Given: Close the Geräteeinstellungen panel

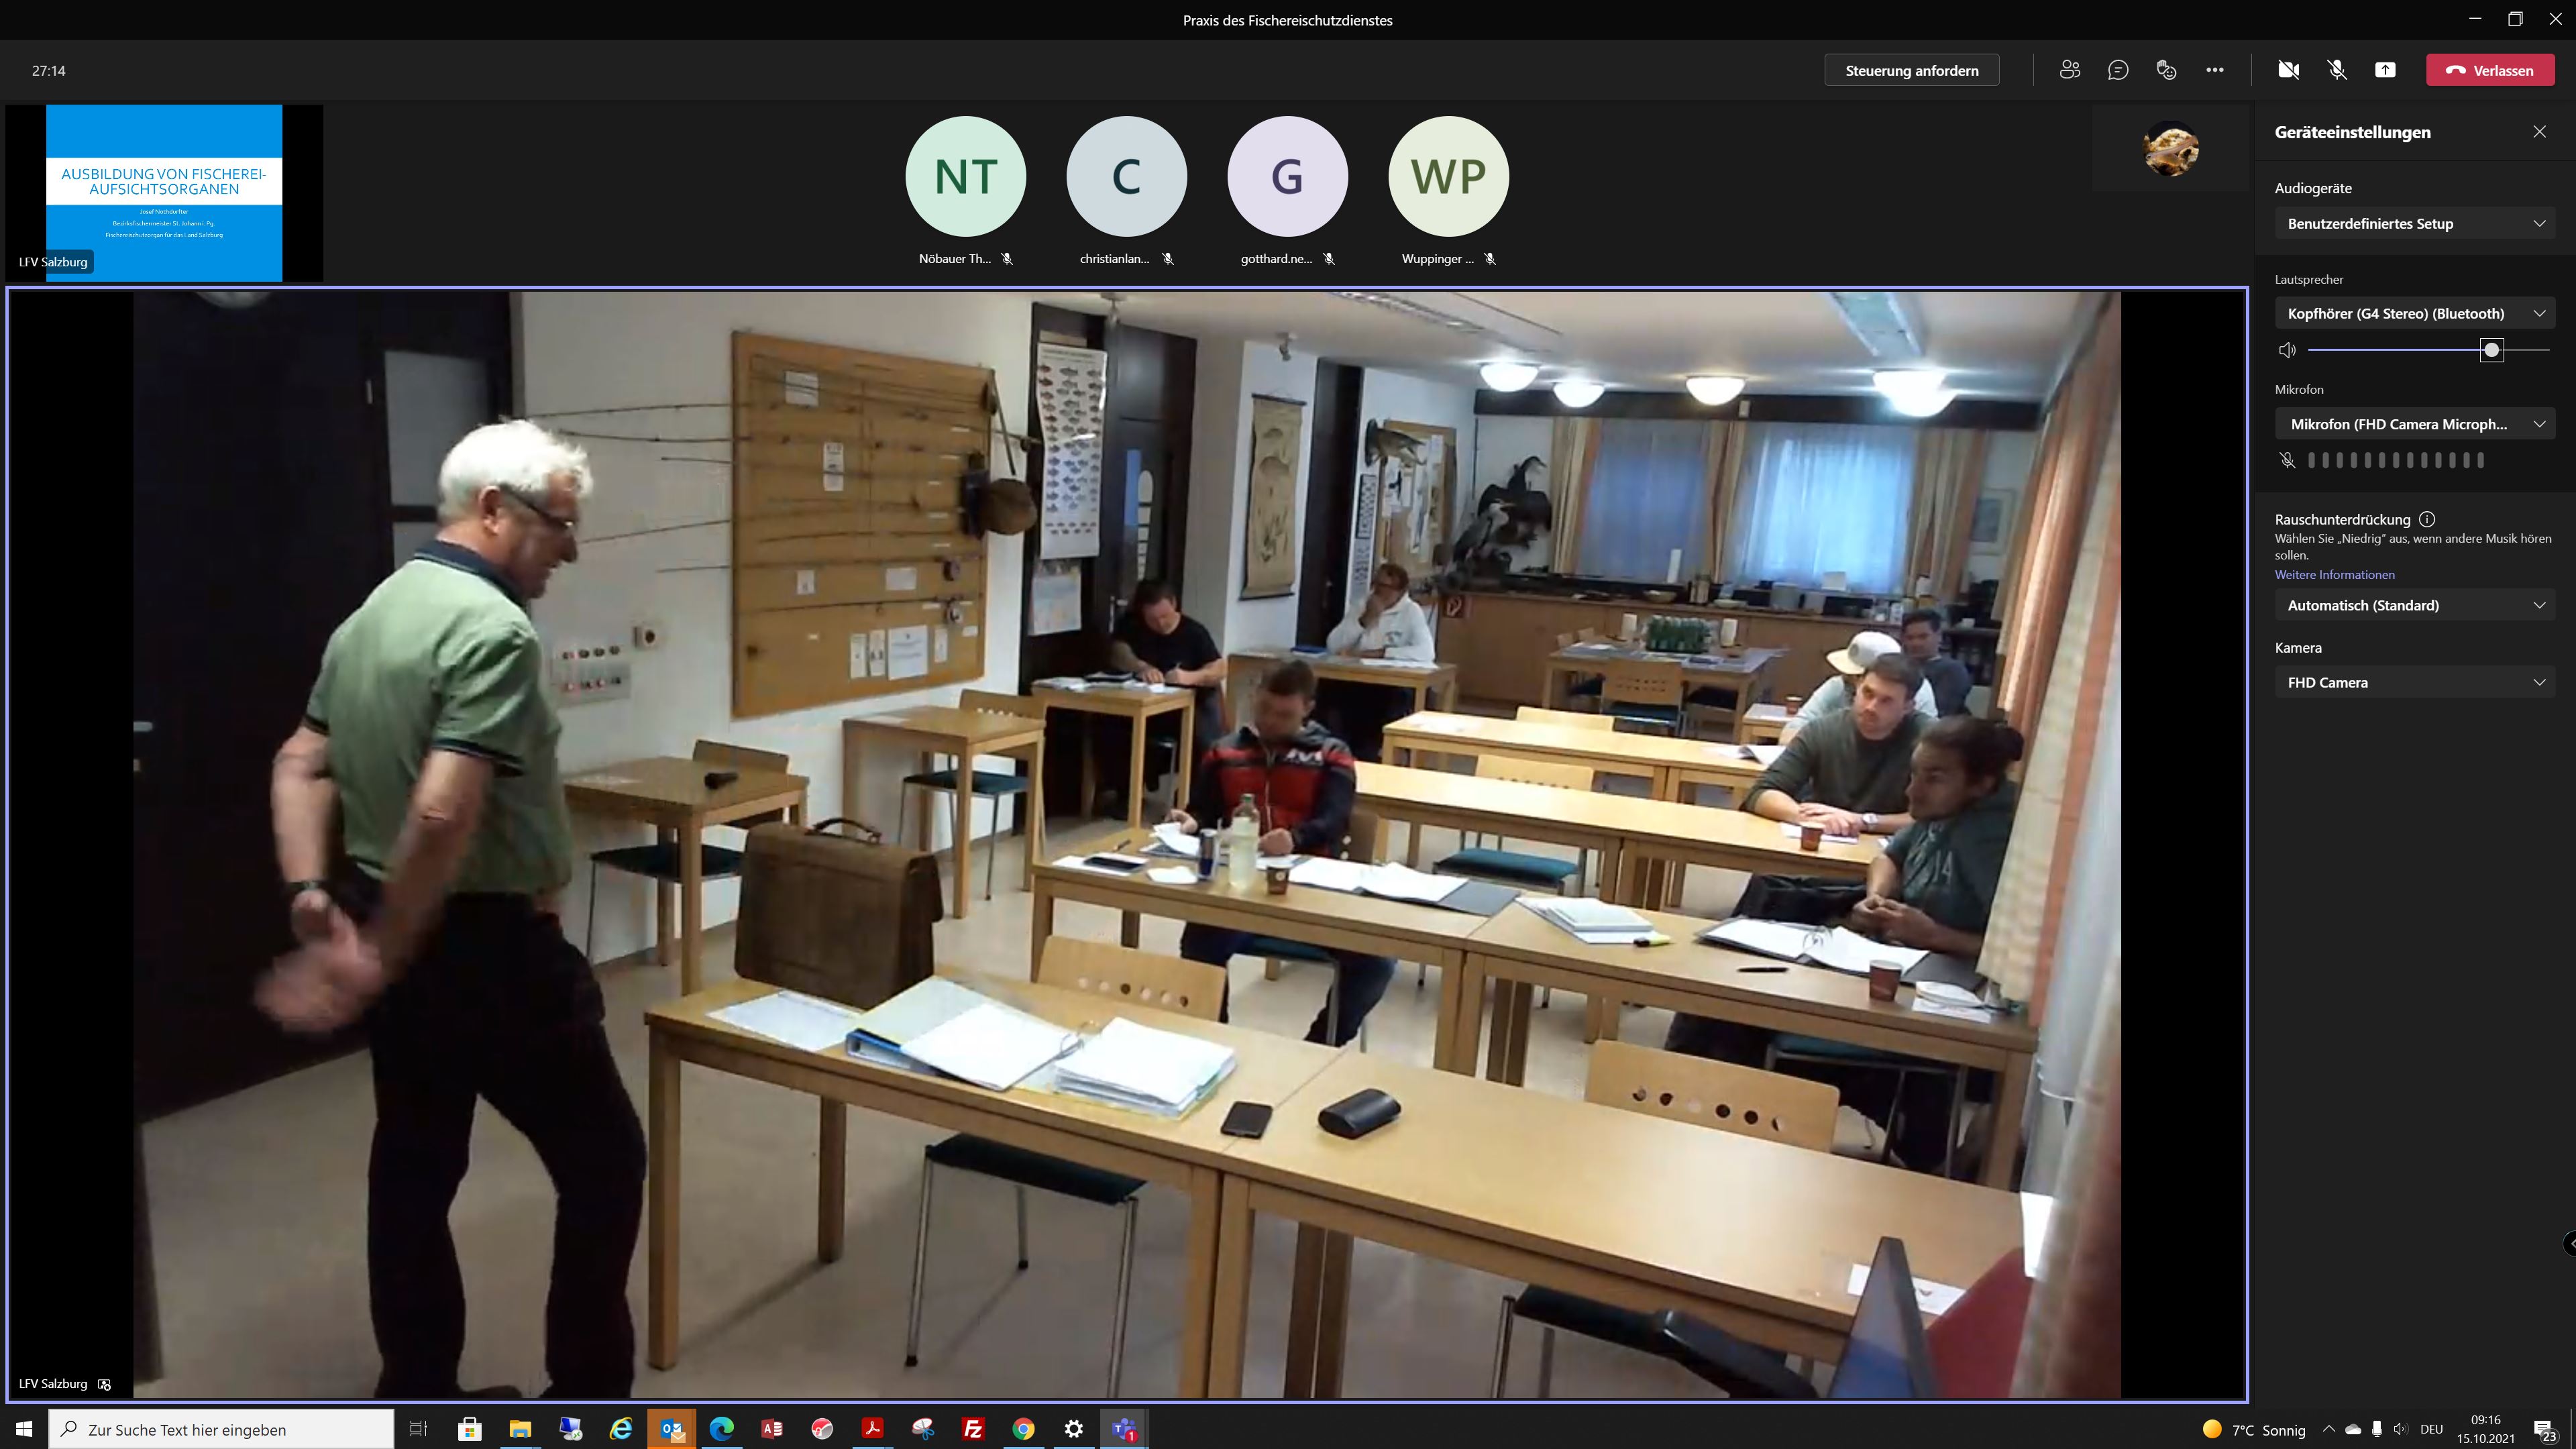Looking at the screenshot, I should pyautogui.click(x=2539, y=132).
